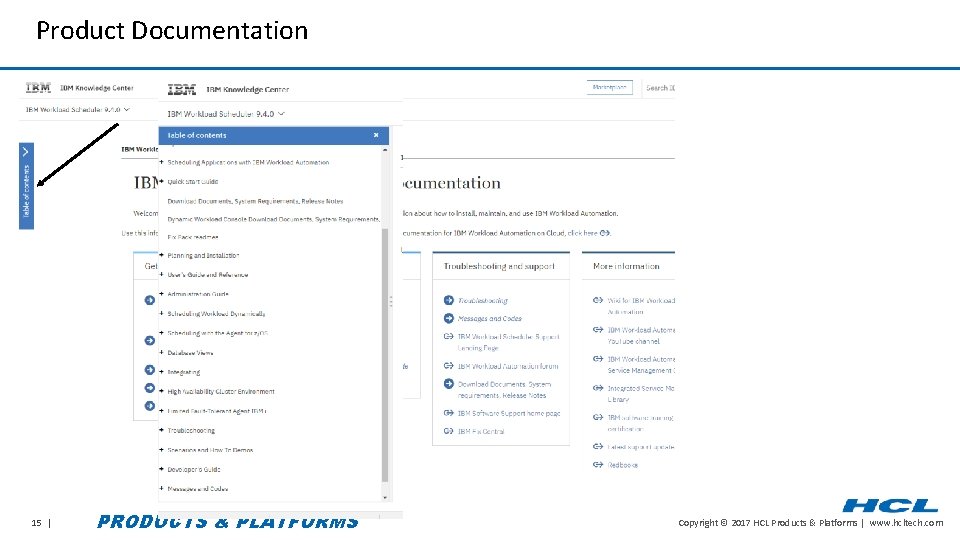The width and height of the screenshot is (960, 540).
Task: Click the Search input field
Action: pos(660,88)
